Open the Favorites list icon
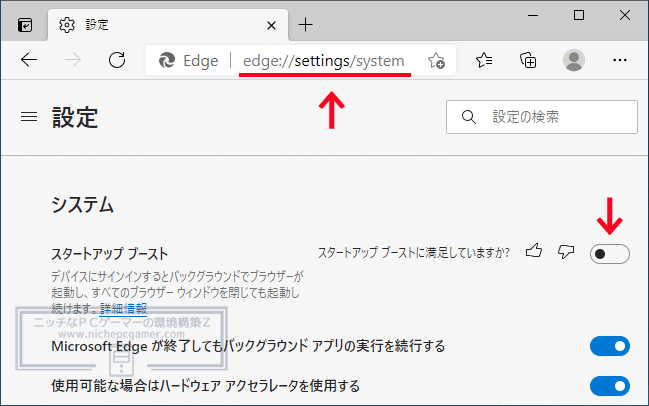Image resolution: width=649 pixels, height=406 pixels. click(484, 60)
